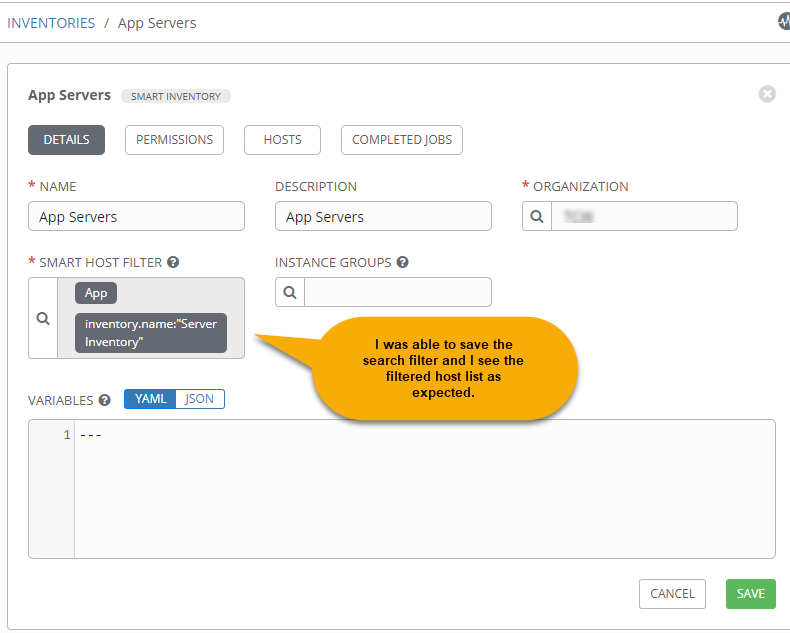Open the INVENTORIES breadcrumb link
The width and height of the screenshot is (790, 633).
point(51,23)
